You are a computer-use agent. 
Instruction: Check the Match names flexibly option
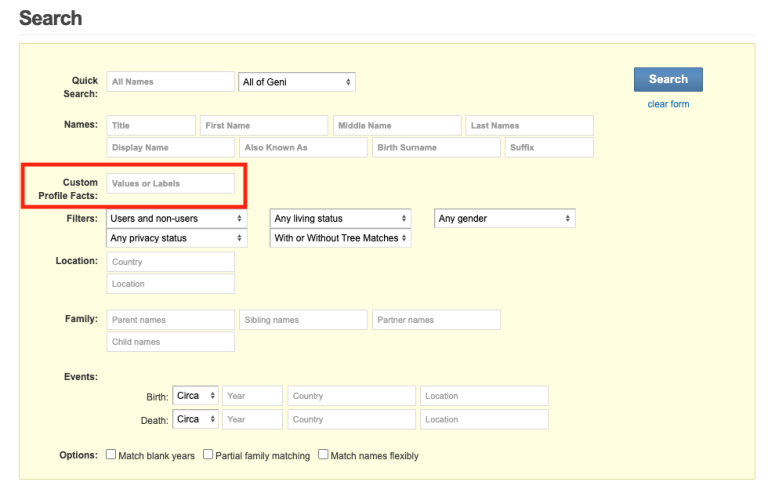click(323, 455)
